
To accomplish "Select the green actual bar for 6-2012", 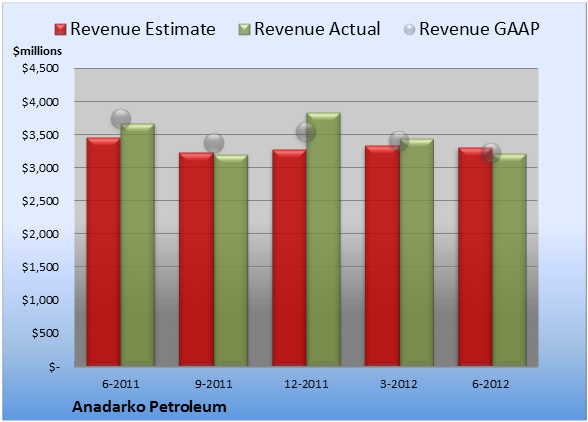I will [509, 260].
